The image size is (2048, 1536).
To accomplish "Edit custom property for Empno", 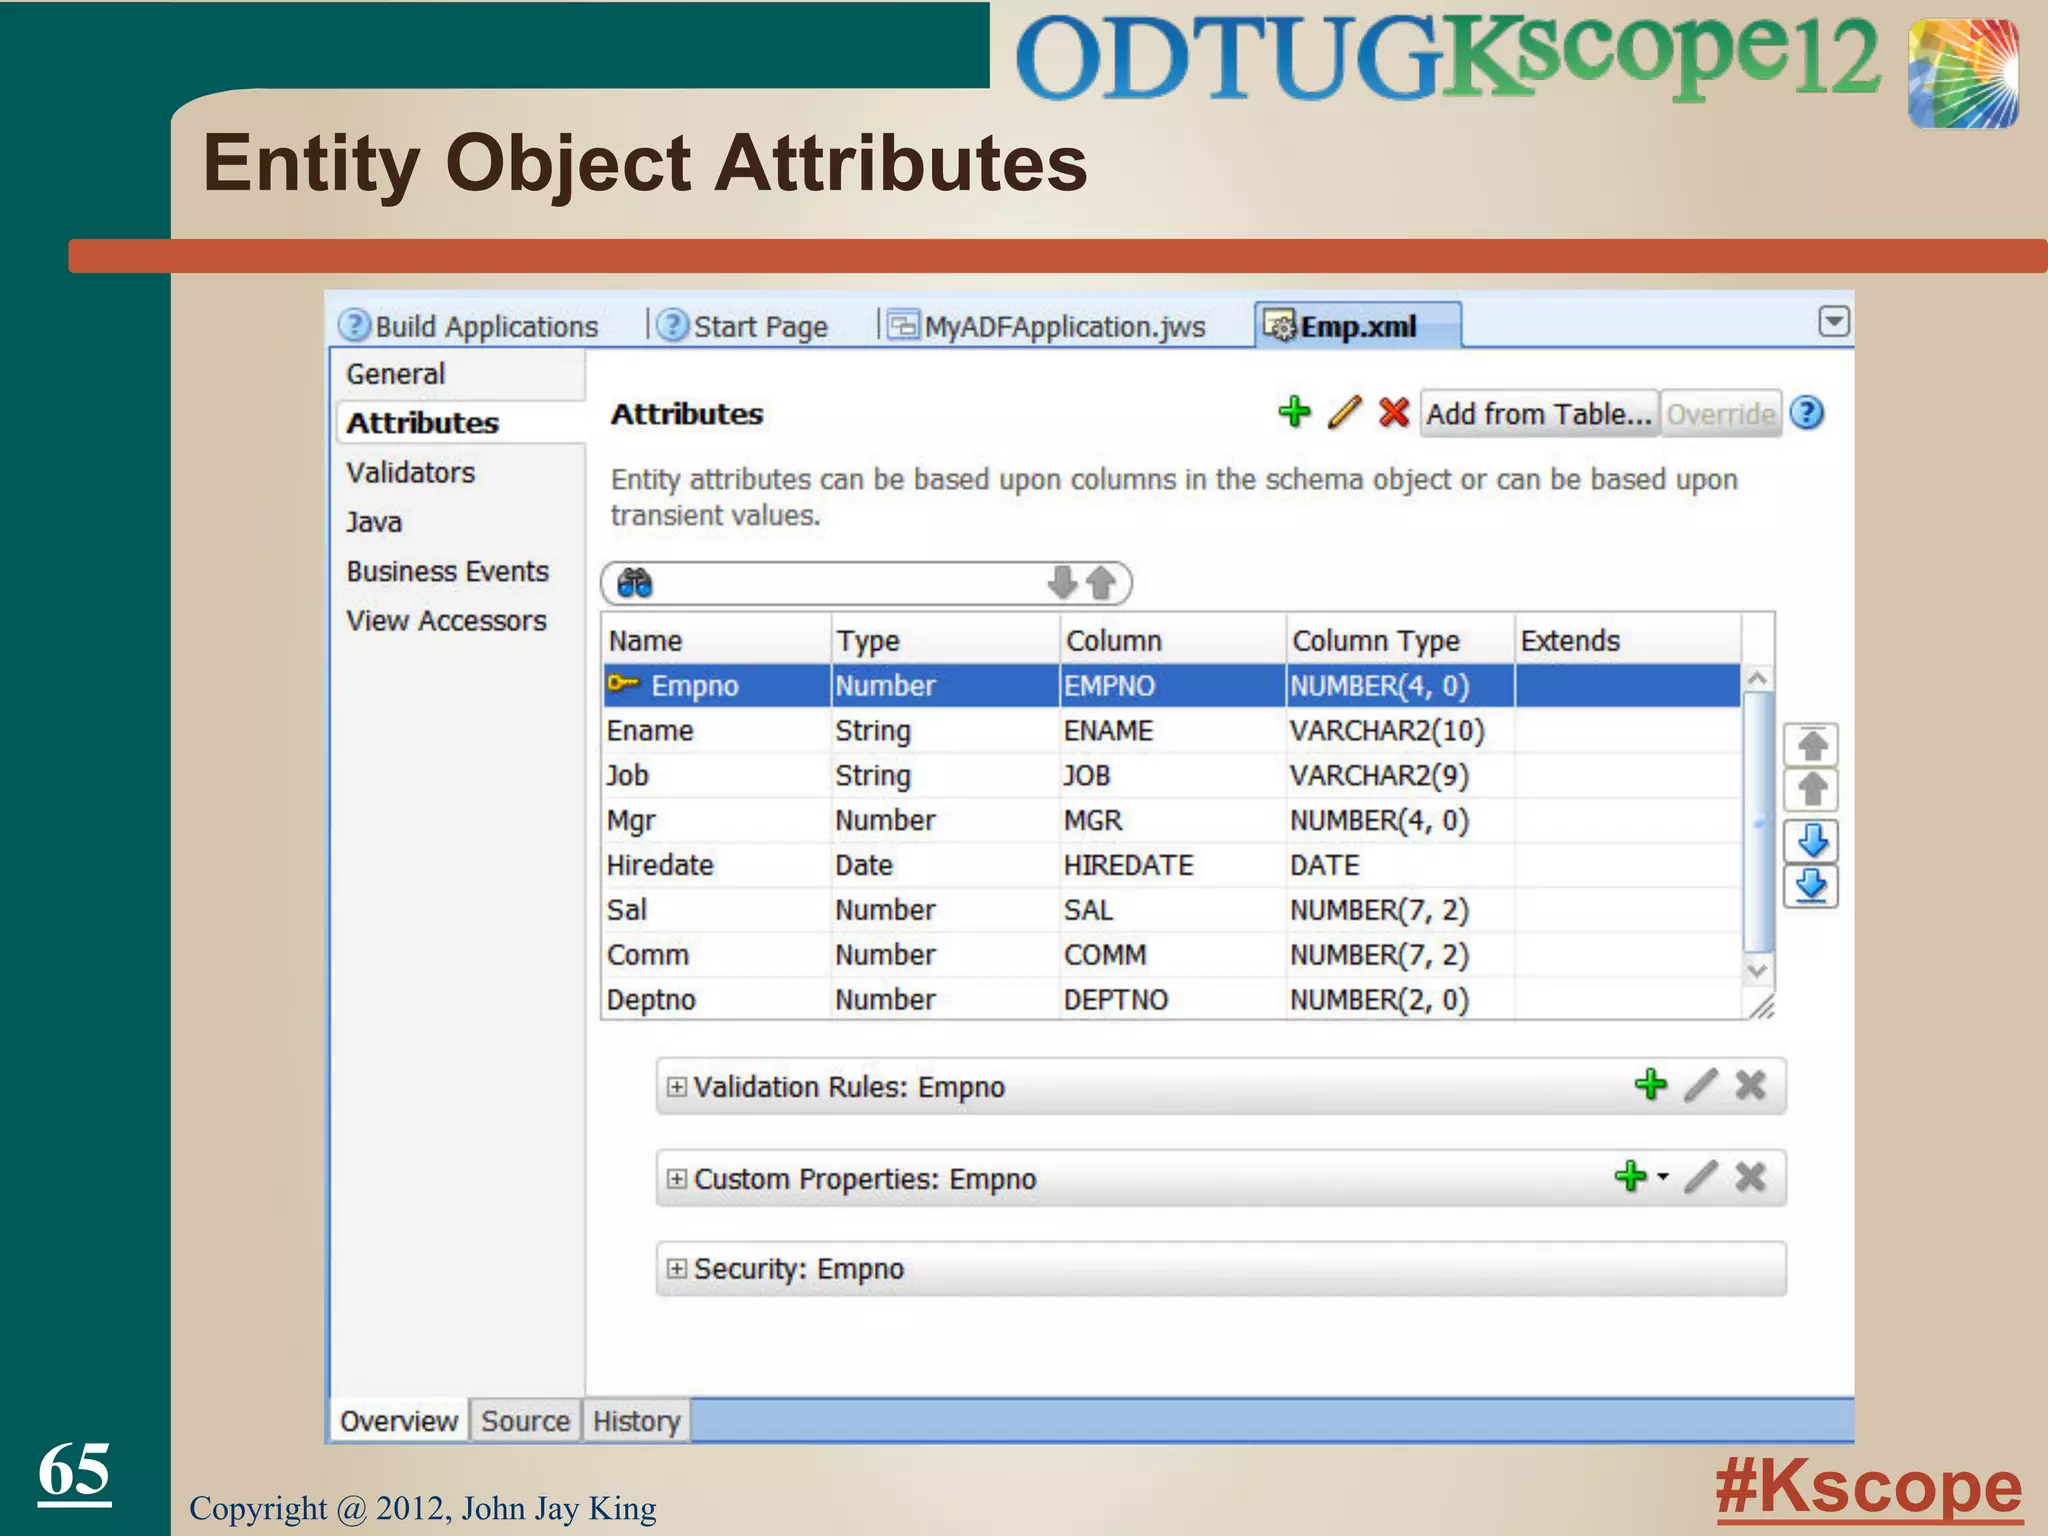I will 1701,1177.
